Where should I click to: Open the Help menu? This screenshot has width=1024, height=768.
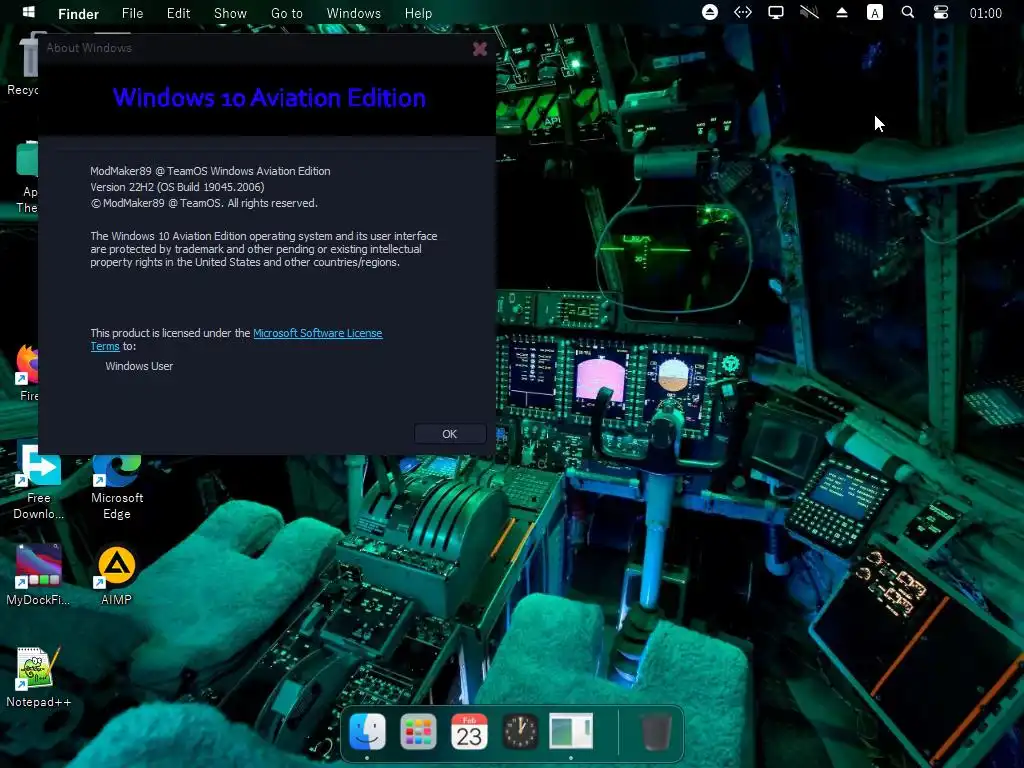[x=418, y=13]
